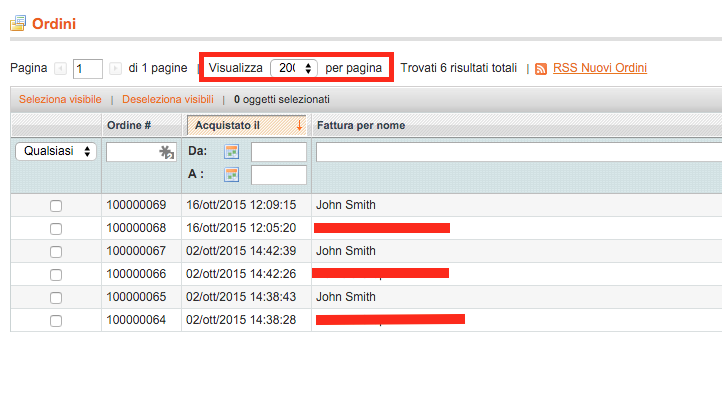The width and height of the screenshot is (722, 397).
Task: Click the Ordine # column header
Action: pyautogui.click(x=129, y=125)
